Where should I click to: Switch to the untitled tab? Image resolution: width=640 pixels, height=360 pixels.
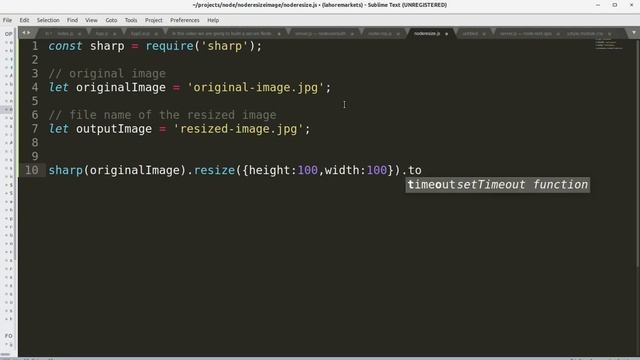point(470,33)
